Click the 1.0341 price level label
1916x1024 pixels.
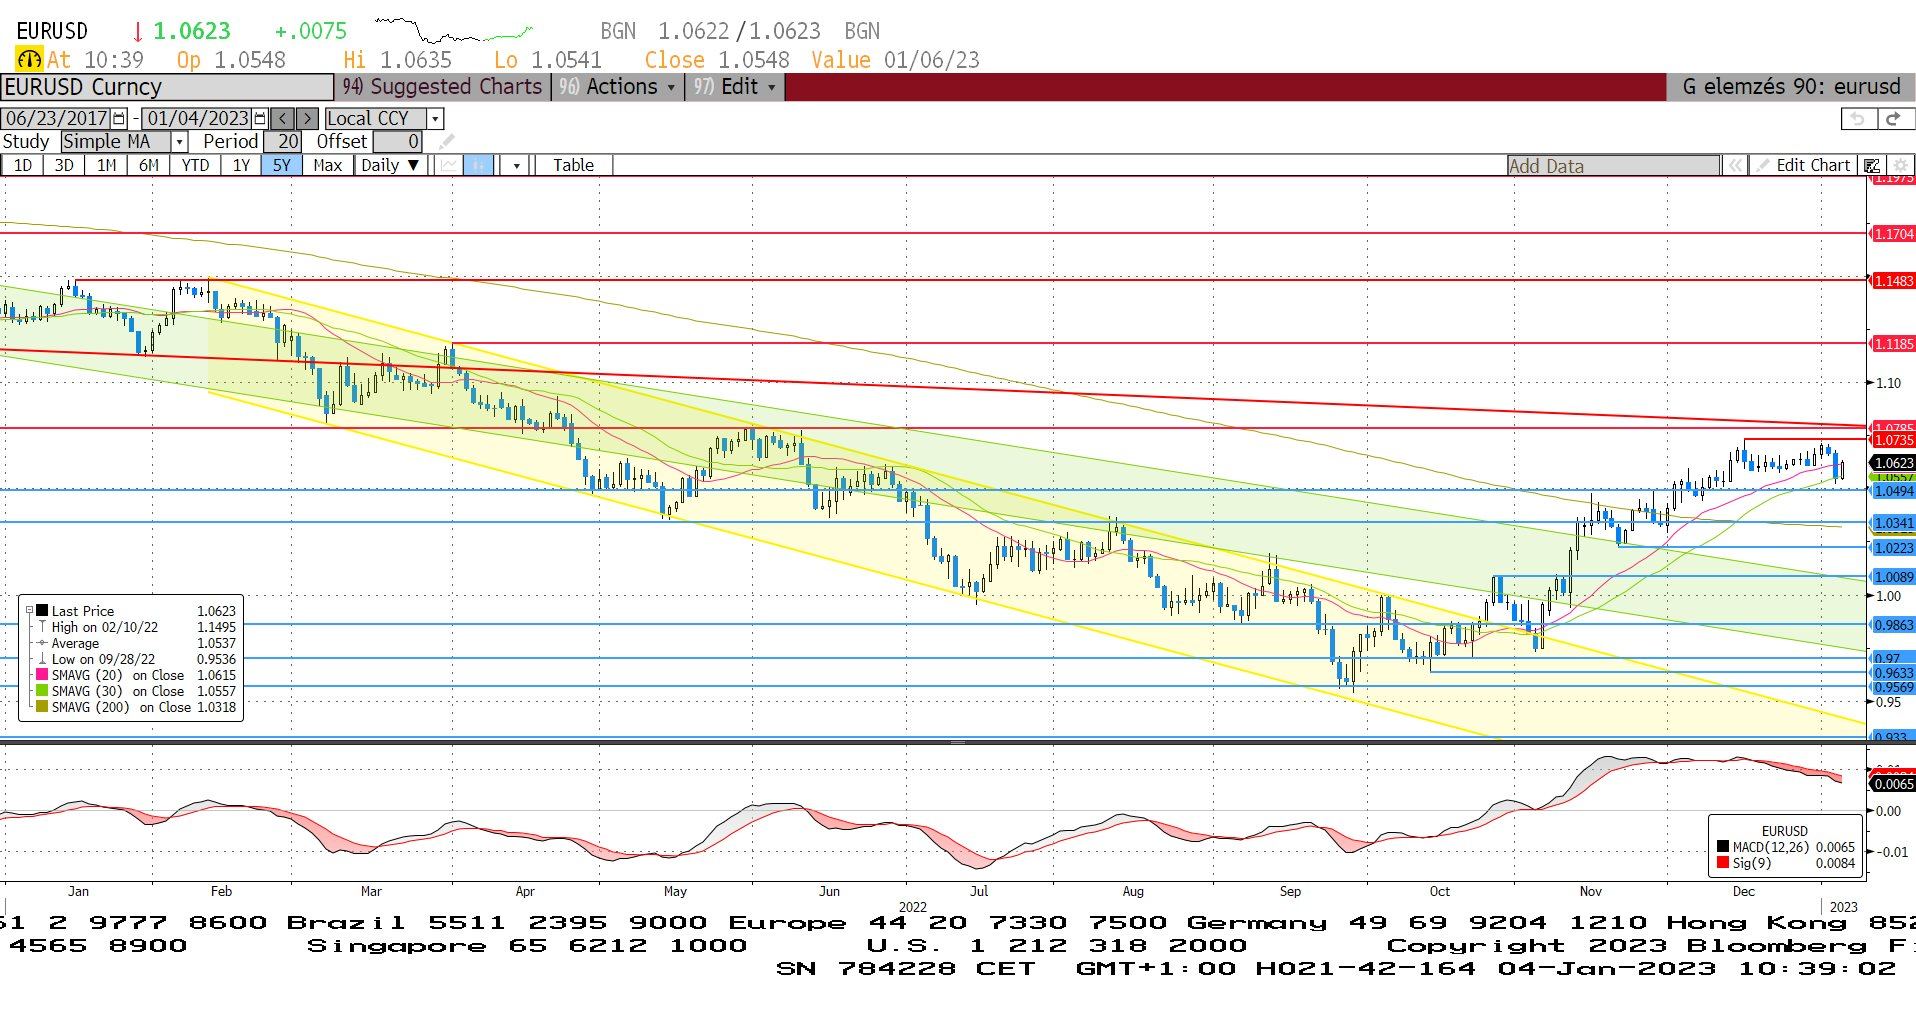pyautogui.click(x=1893, y=523)
